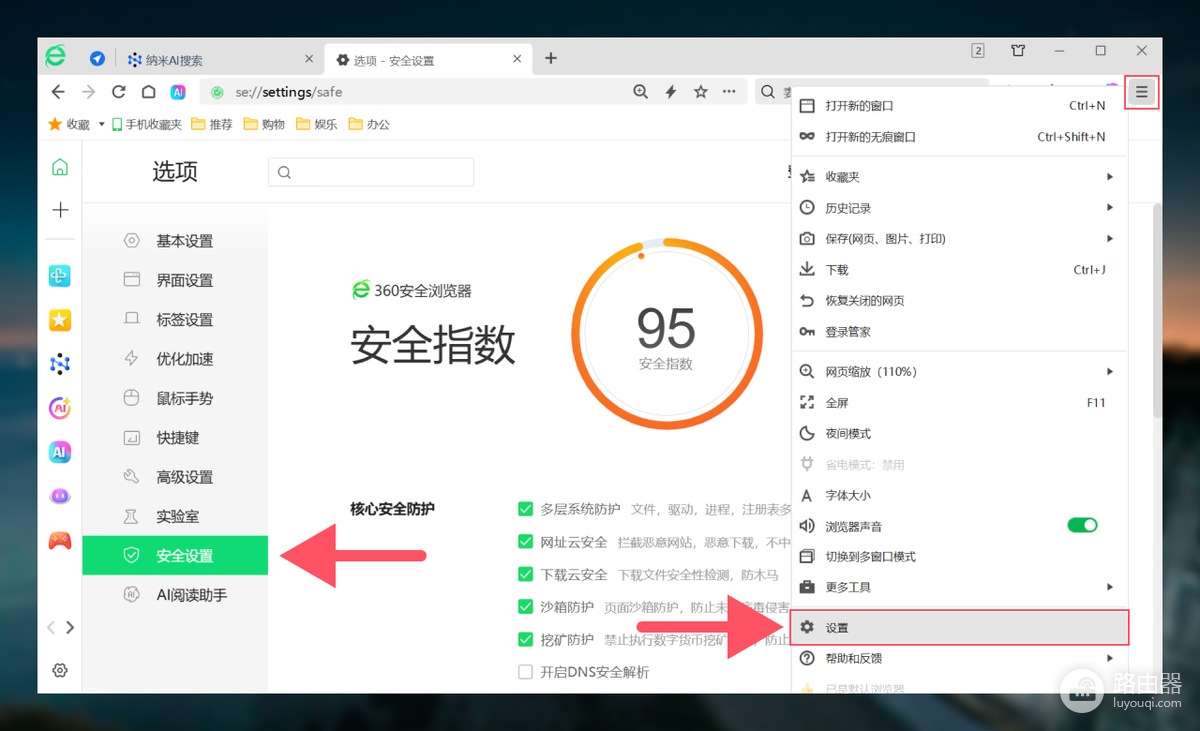Choose 恢复关闭的网页 menu item
1200x731 pixels.
coord(960,301)
